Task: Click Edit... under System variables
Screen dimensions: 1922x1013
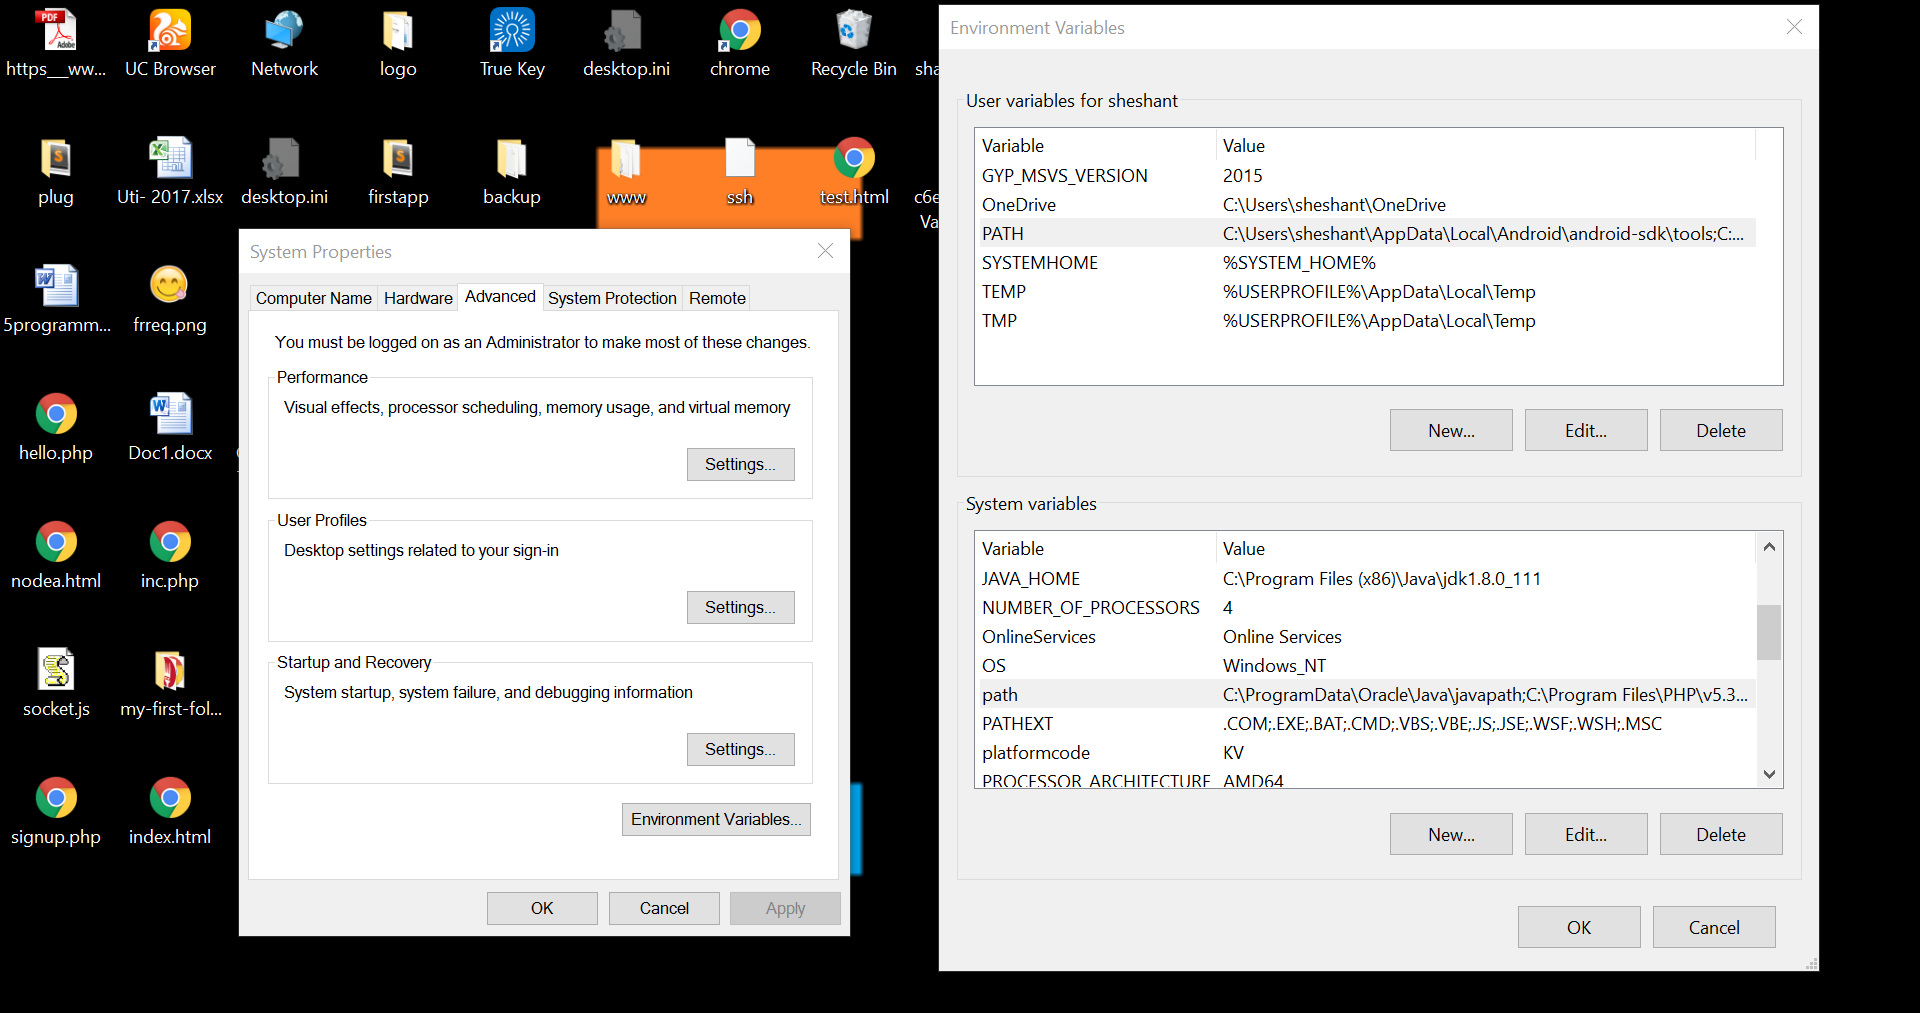Action: 1586,834
